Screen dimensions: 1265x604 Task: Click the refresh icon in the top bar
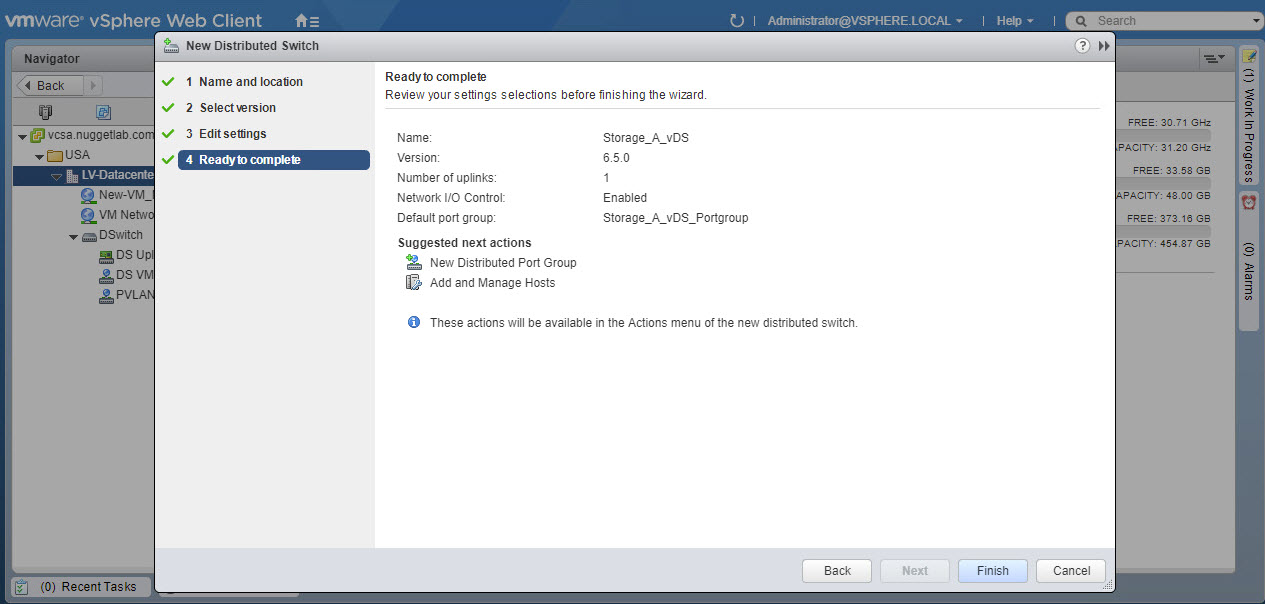tap(737, 21)
